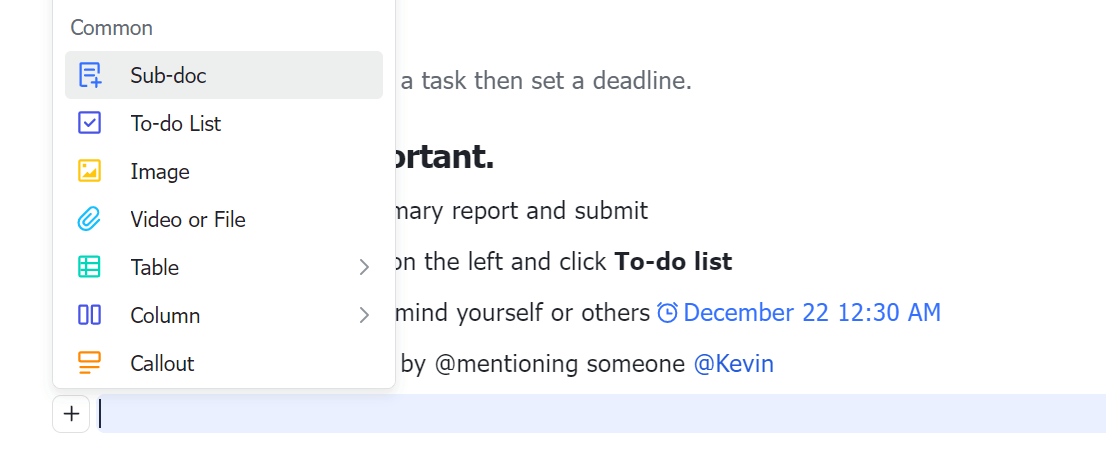Viewport: 1106px width, 449px height.
Task: Choose the Sub-doc menu entry label
Action: pos(168,75)
